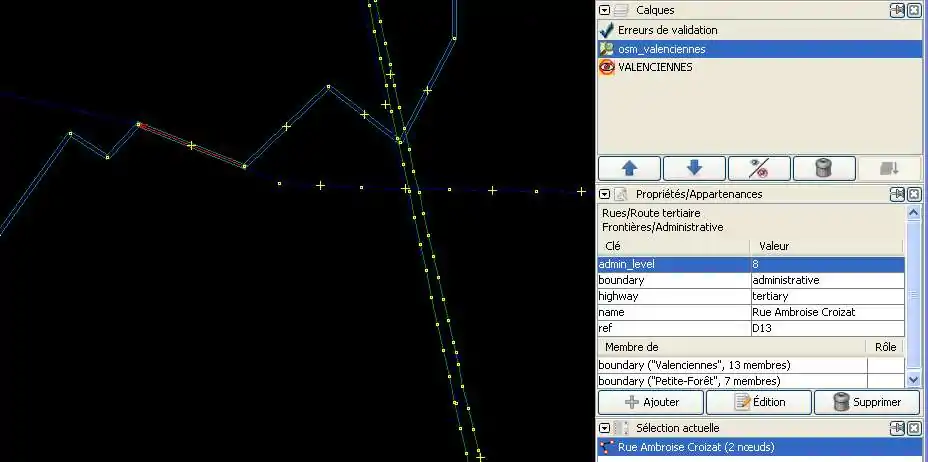Image resolution: width=928 pixels, height=462 pixels.
Task: Pin the Sélection actuelle panel
Action: coord(899,428)
